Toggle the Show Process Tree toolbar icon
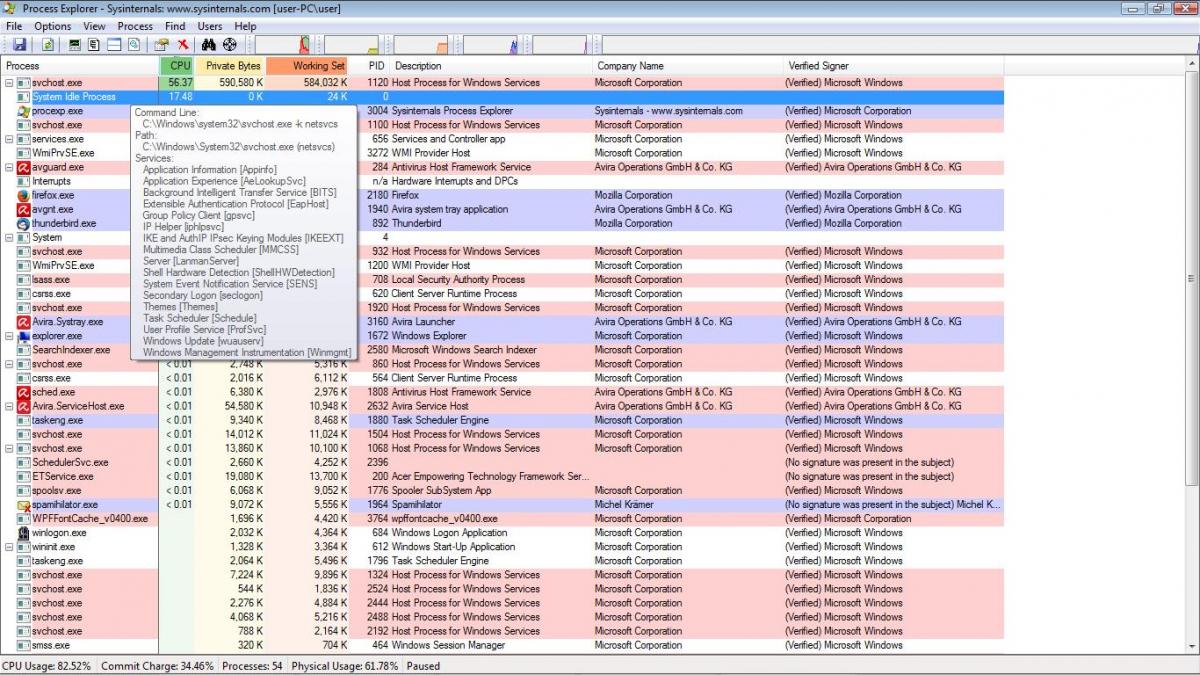Image resolution: width=1200 pixels, height=675 pixels. [x=94, y=45]
